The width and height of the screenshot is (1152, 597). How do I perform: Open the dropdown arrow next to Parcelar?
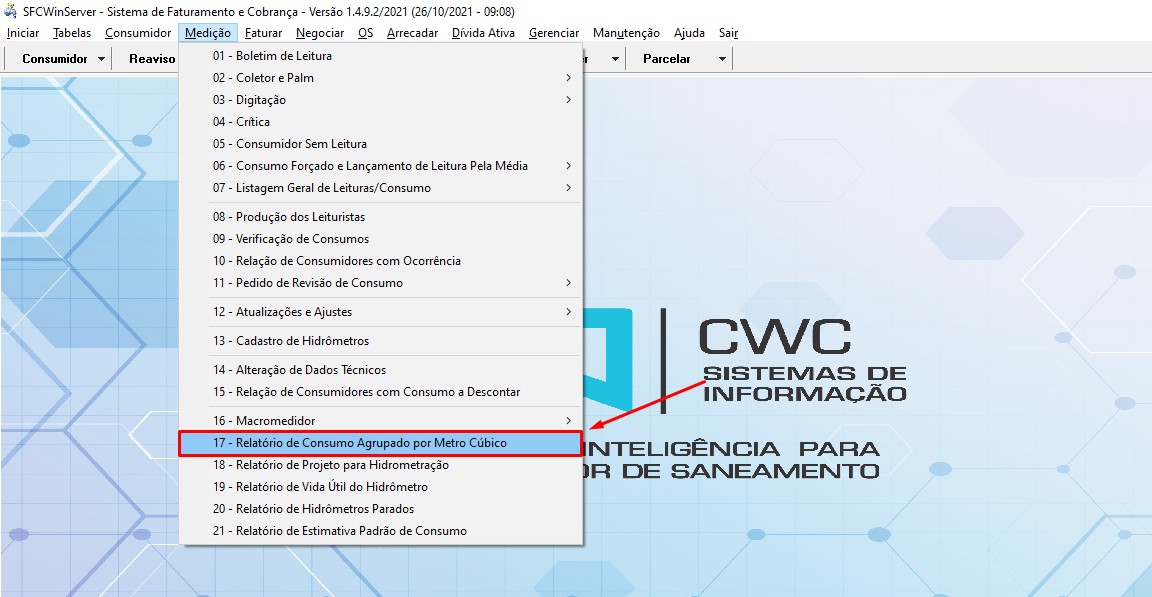[722, 59]
